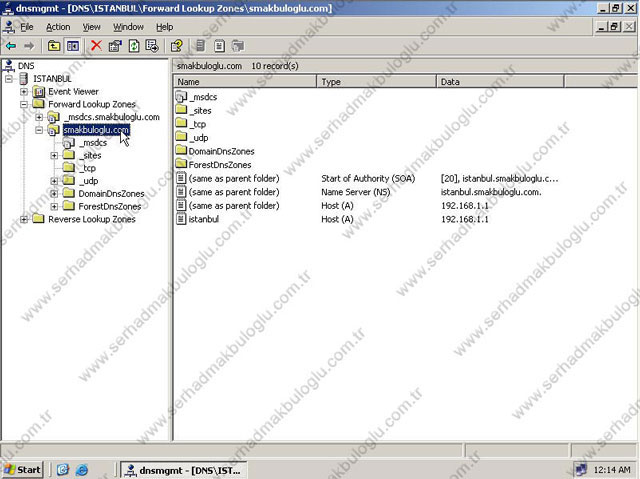This screenshot has width=640, height=479.
Task: Launch Internet Explorer from quick launch
Action: tap(82, 470)
